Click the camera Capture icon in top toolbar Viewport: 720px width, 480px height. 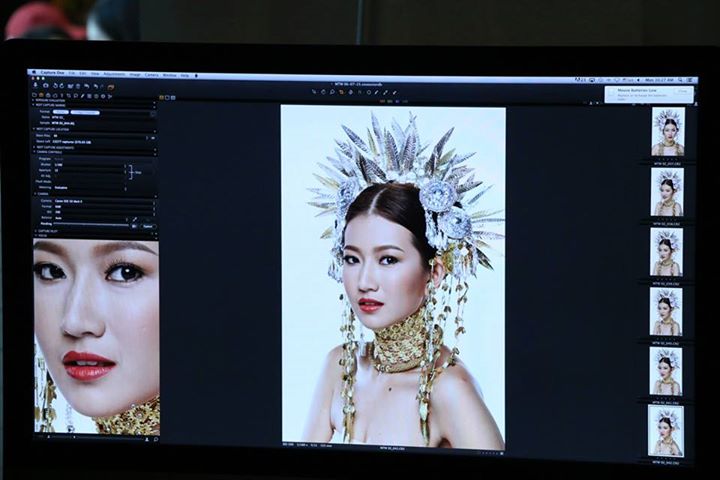pyautogui.click(x=45, y=86)
